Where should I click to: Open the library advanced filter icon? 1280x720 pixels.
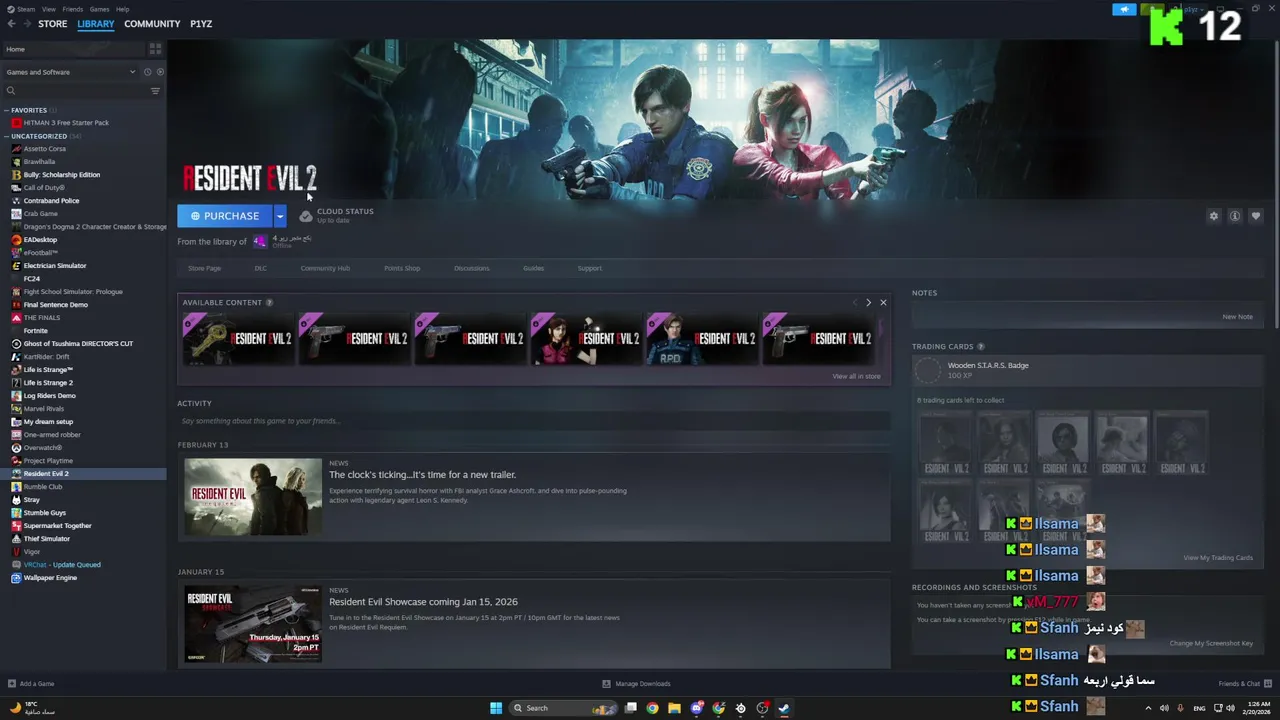click(x=155, y=91)
